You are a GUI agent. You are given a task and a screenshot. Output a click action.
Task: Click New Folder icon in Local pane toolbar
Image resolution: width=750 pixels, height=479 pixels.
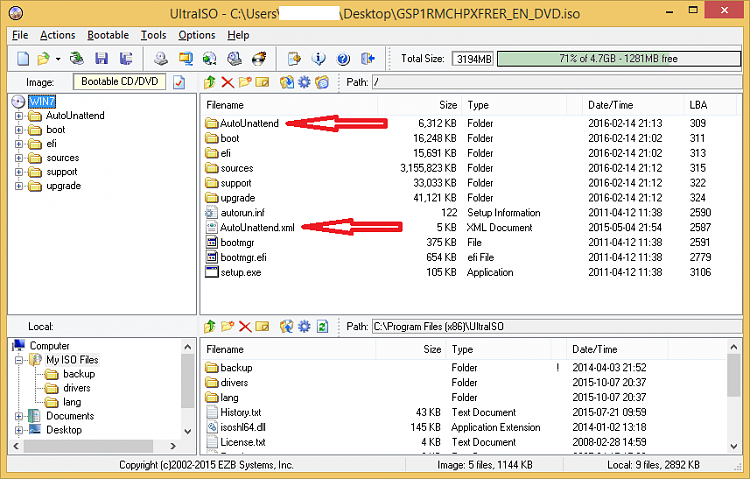point(227,326)
